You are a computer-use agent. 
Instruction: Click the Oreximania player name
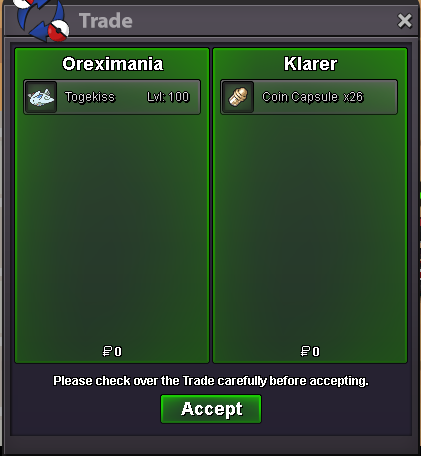coord(113,64)
